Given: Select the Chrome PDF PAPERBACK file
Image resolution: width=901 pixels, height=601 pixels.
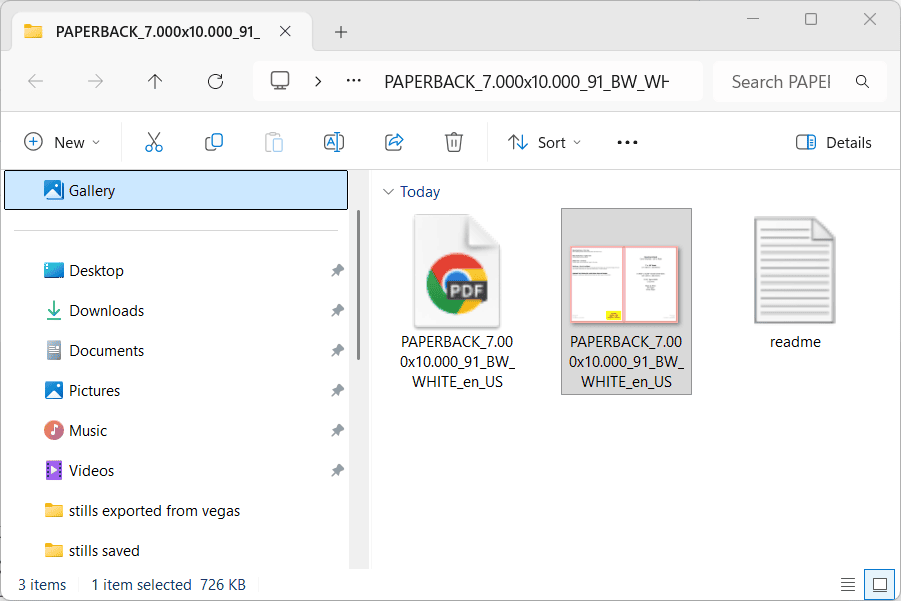Looking at the screenshot, I should tap(457, 302).
